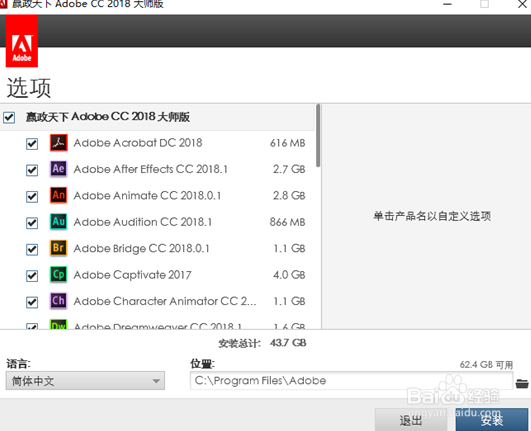Open the browse folder icon beside install path
The image size is (531, 431).
(522, 384)
